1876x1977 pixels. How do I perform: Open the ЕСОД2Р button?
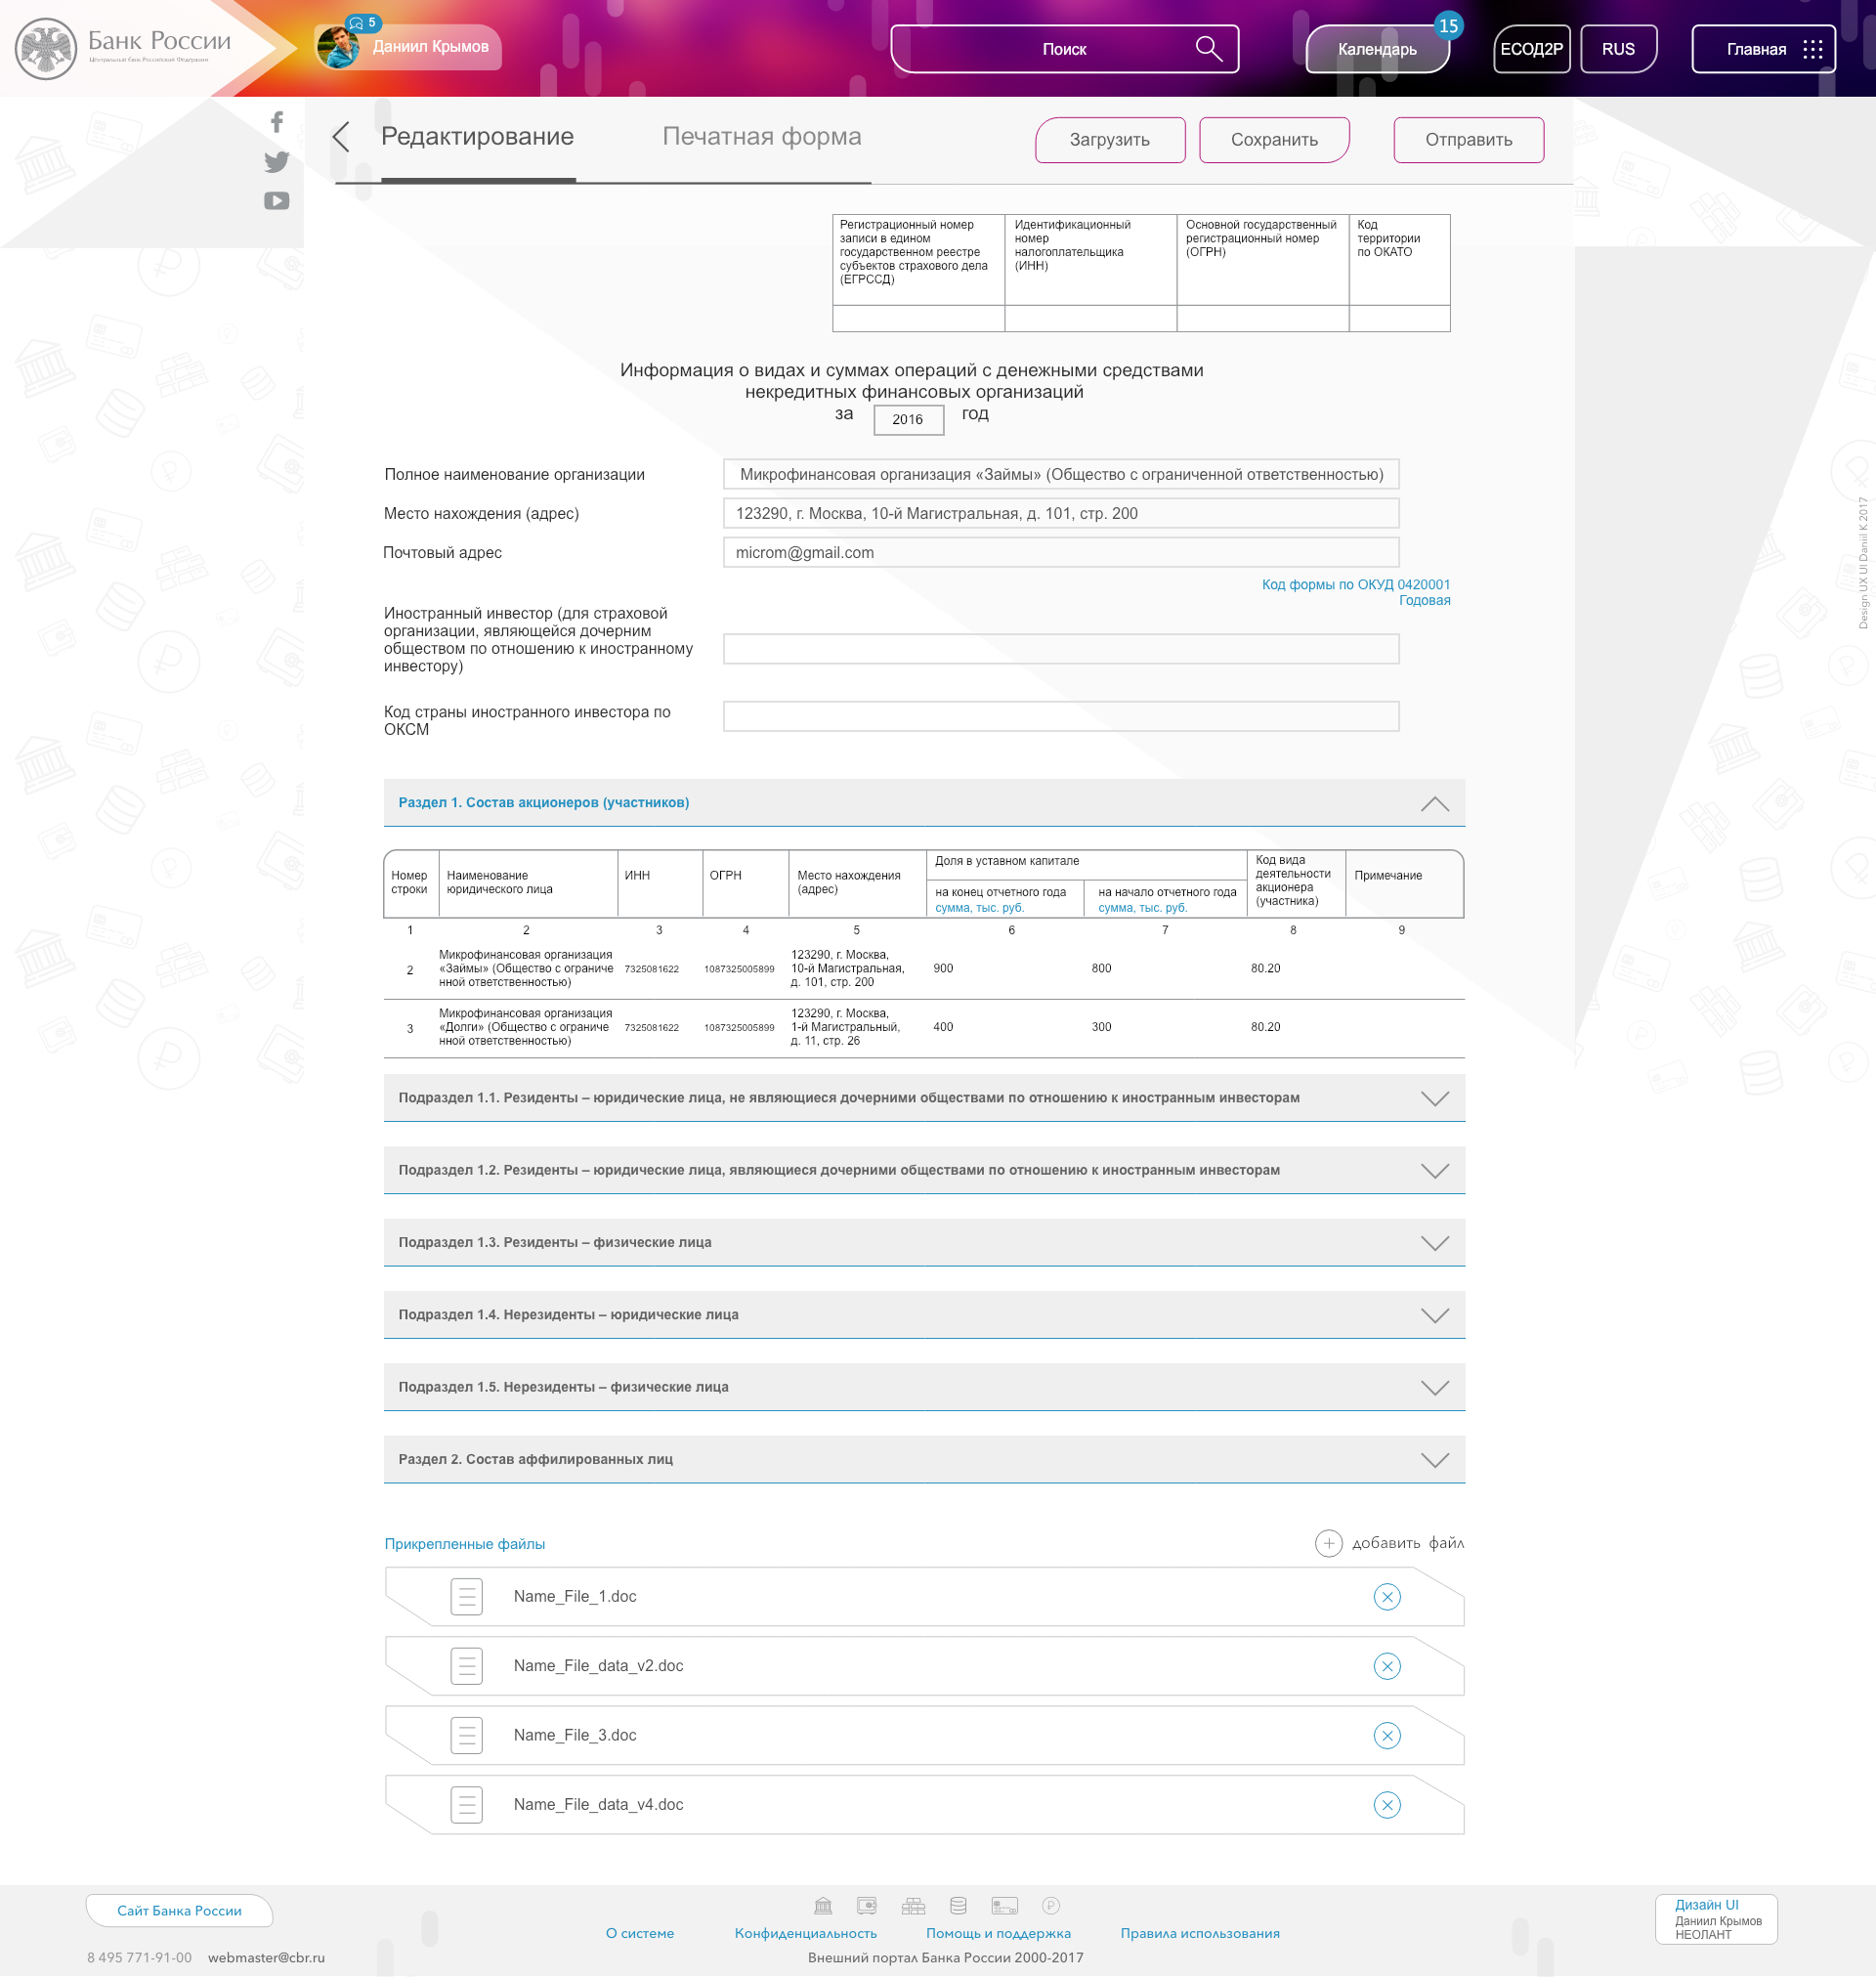click(x=1531, y=49)
